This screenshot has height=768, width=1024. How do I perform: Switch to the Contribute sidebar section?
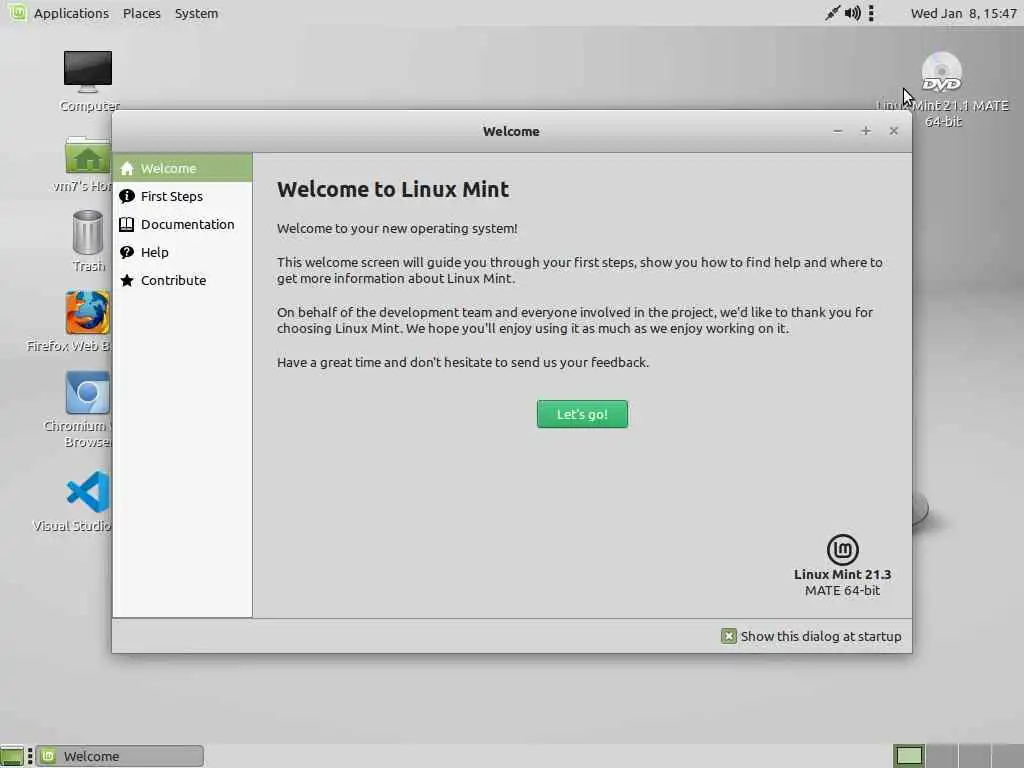click(182, 280)
